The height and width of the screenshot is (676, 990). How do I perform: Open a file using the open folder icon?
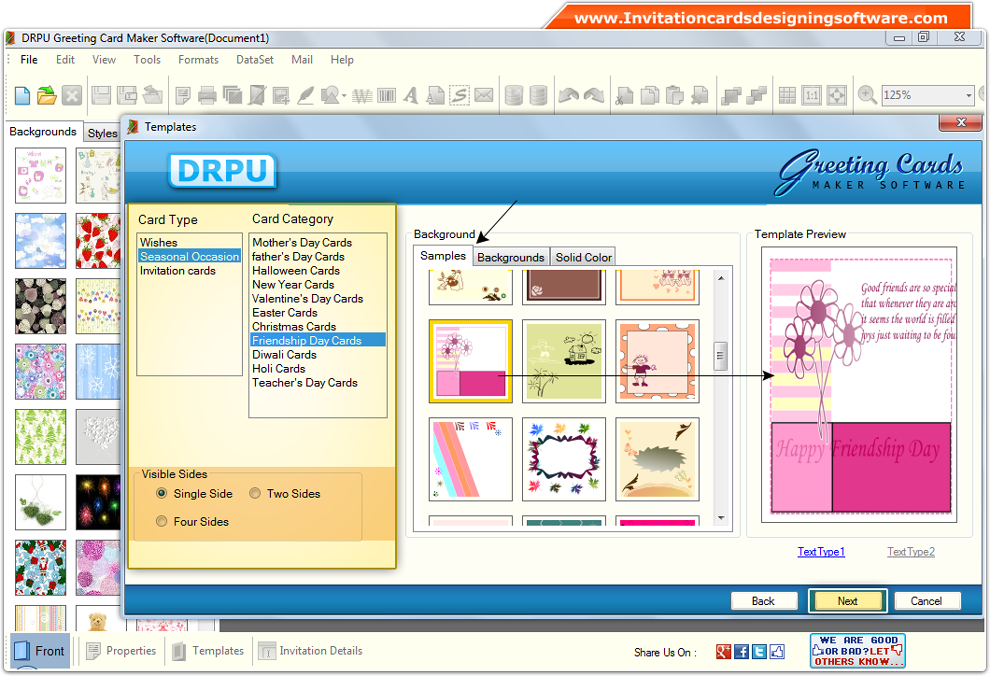47,95
